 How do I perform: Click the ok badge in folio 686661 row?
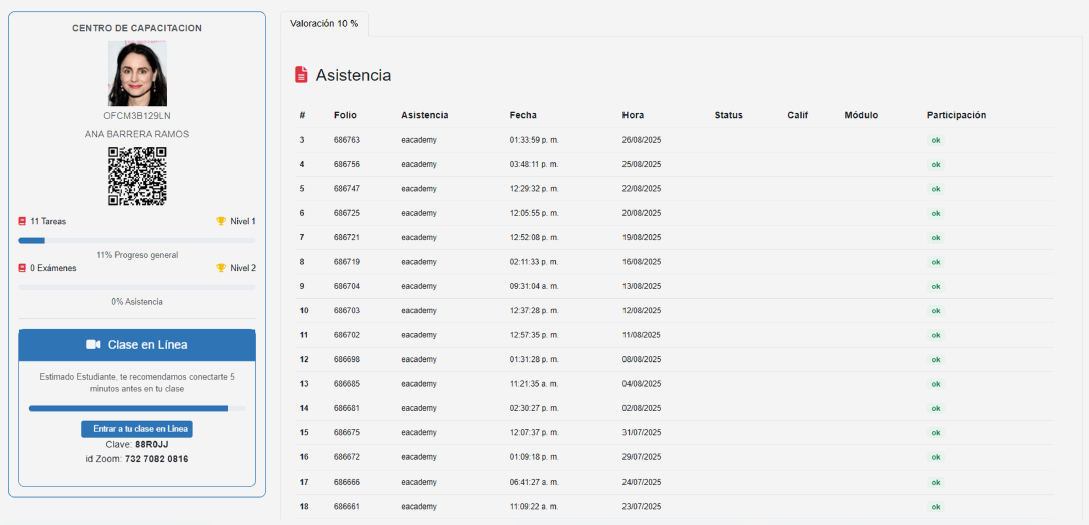coord(936,507)
